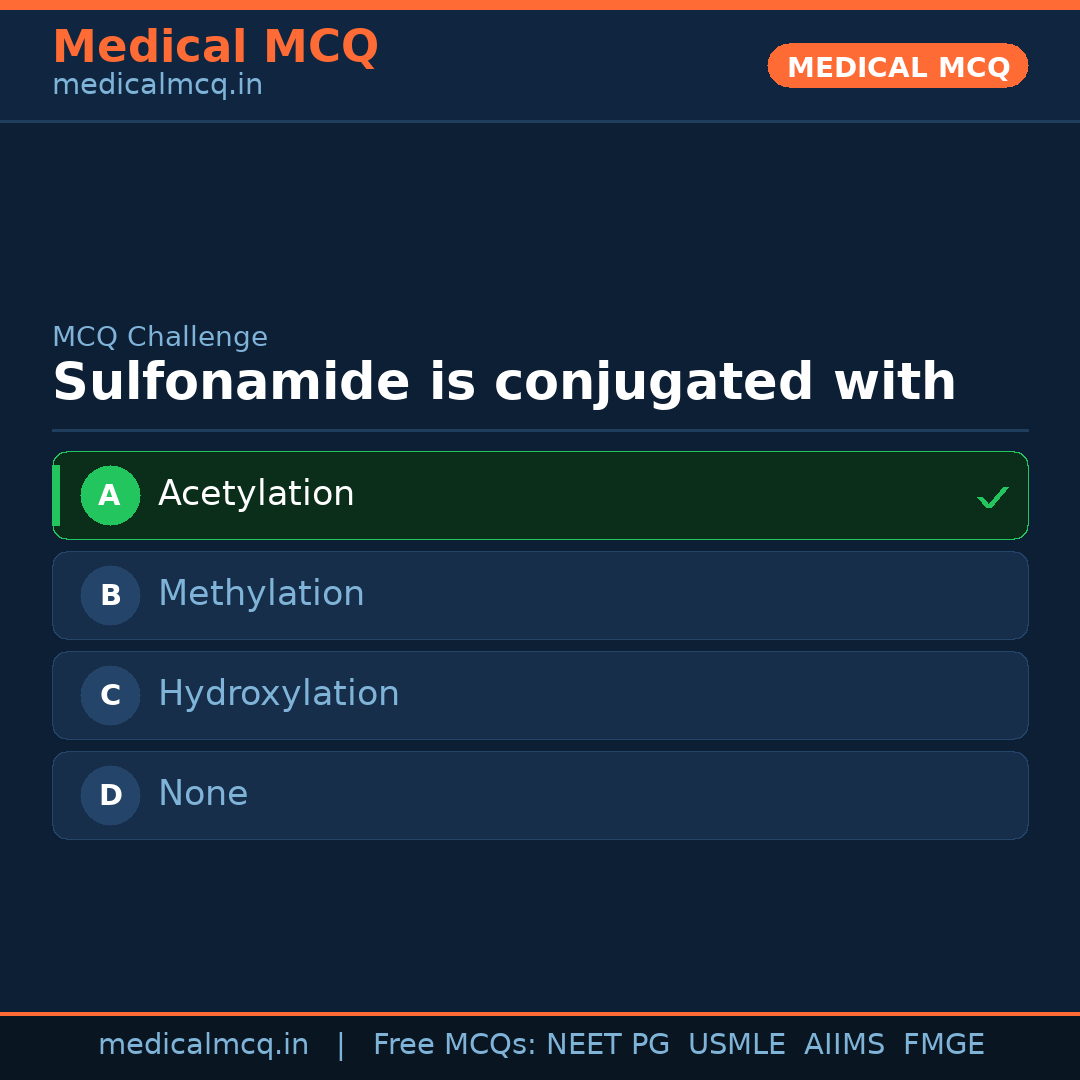Click the green accent bar on option A
1080x1080 pixels.
coord(56,495)
